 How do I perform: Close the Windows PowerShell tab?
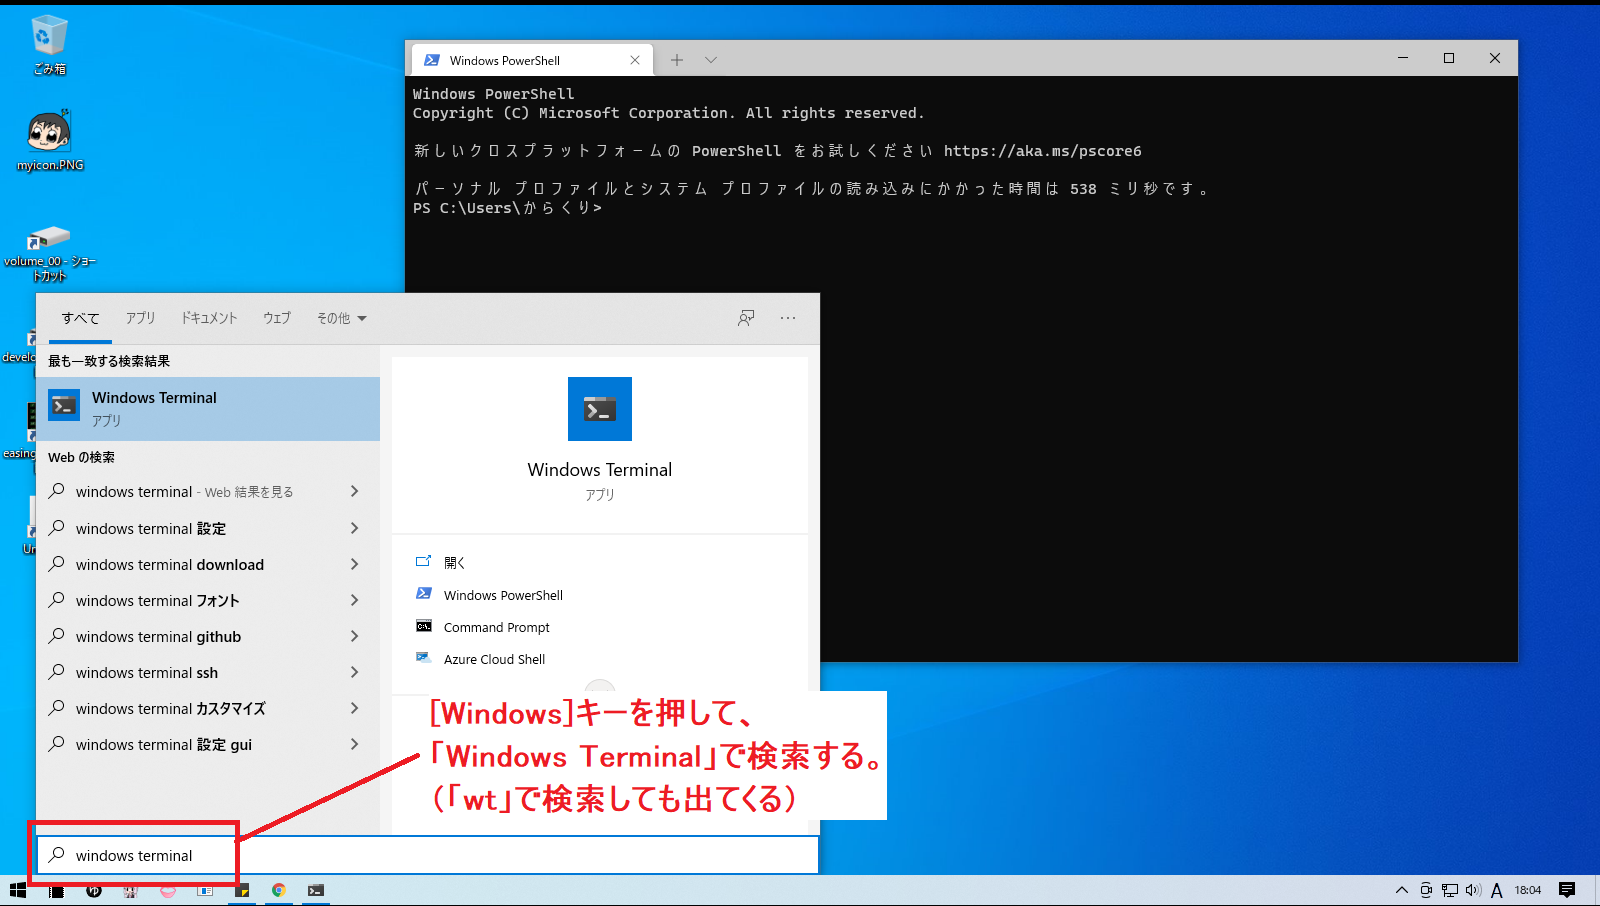tap(635, 60)
